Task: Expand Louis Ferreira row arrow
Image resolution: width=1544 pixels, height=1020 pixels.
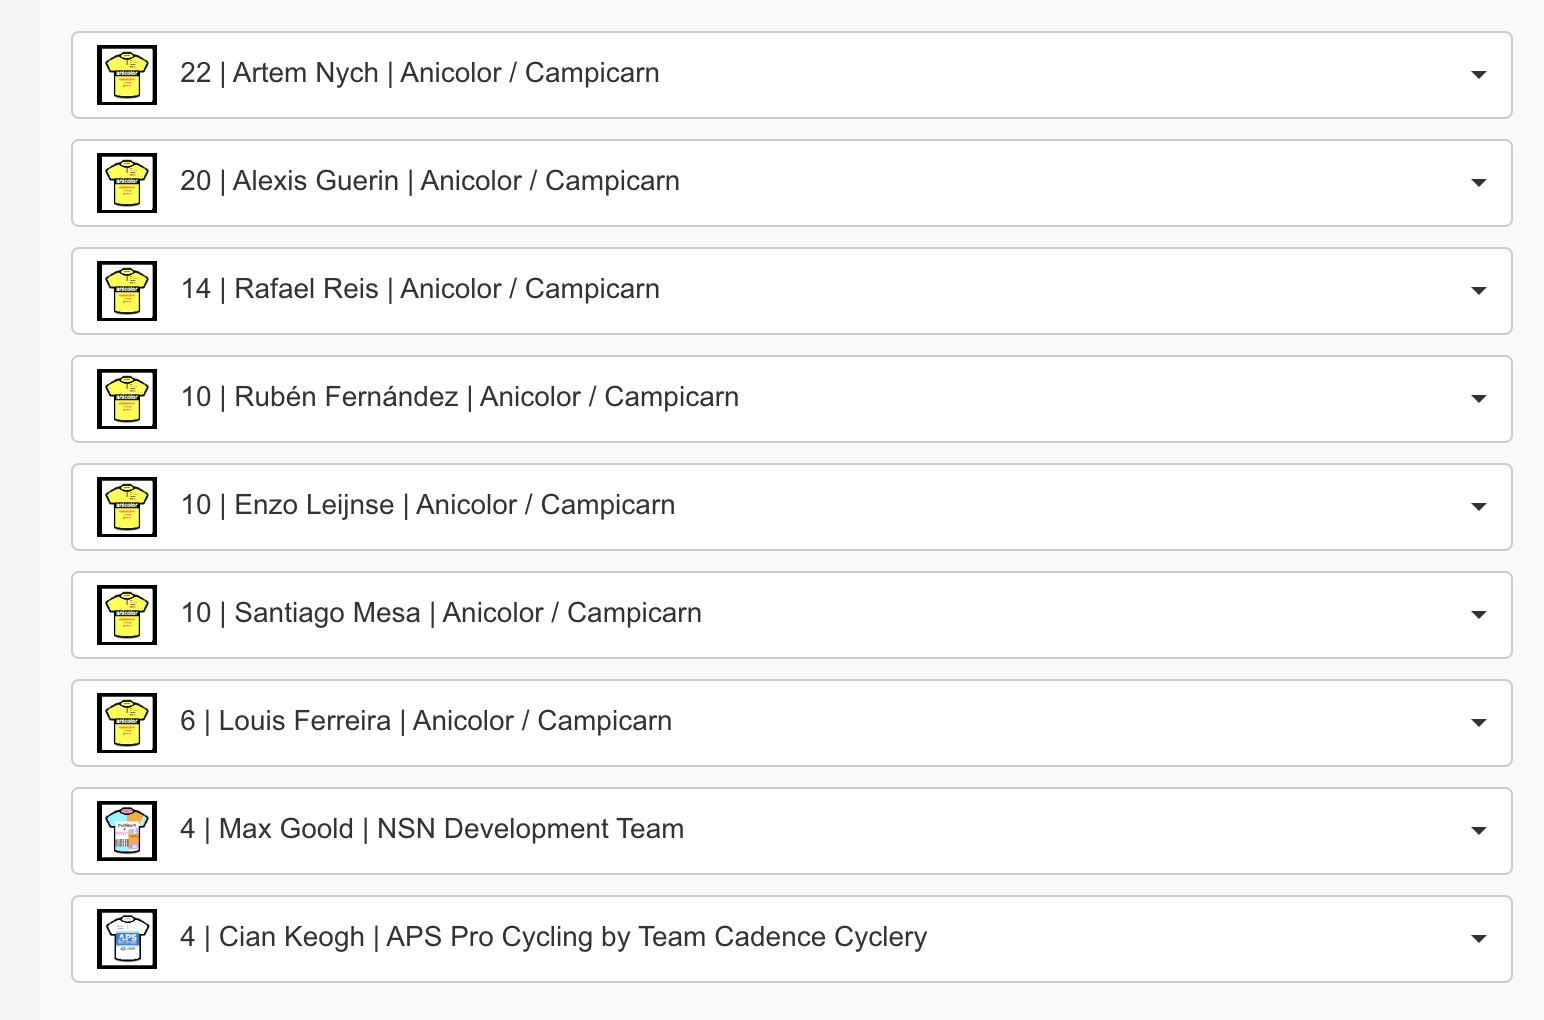Action: 1479,723
